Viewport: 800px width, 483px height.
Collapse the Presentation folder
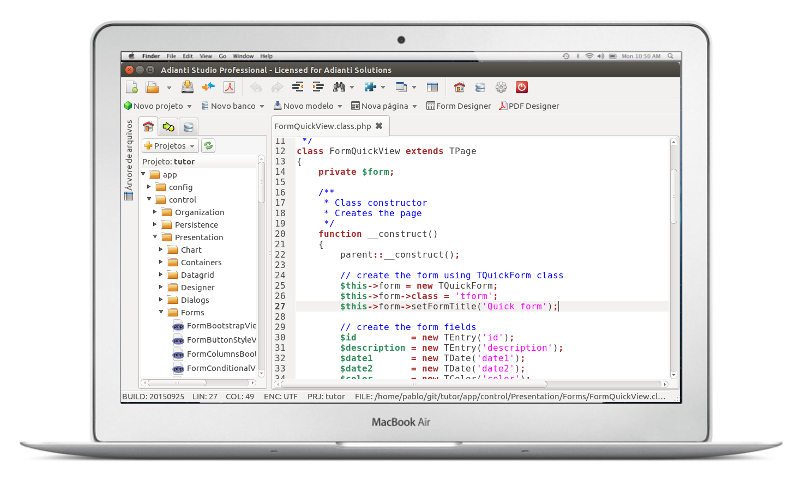pyautogui.click(x=155, y=237)
